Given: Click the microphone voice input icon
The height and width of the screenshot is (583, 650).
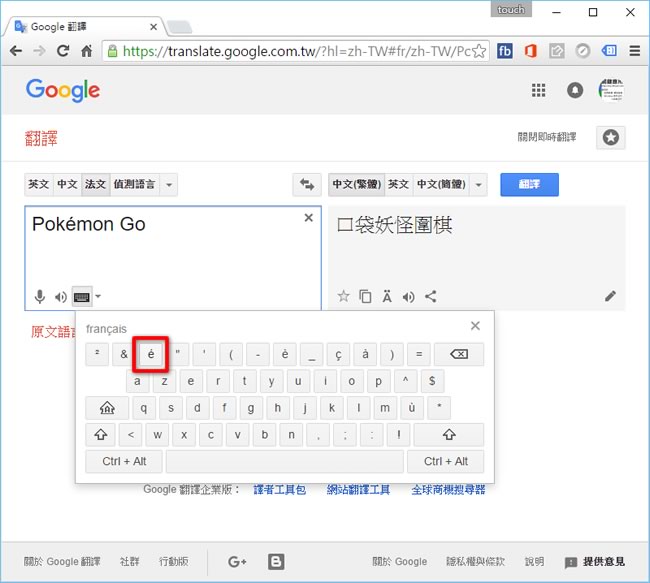Looking at the screenshot, I should (40, 297).
